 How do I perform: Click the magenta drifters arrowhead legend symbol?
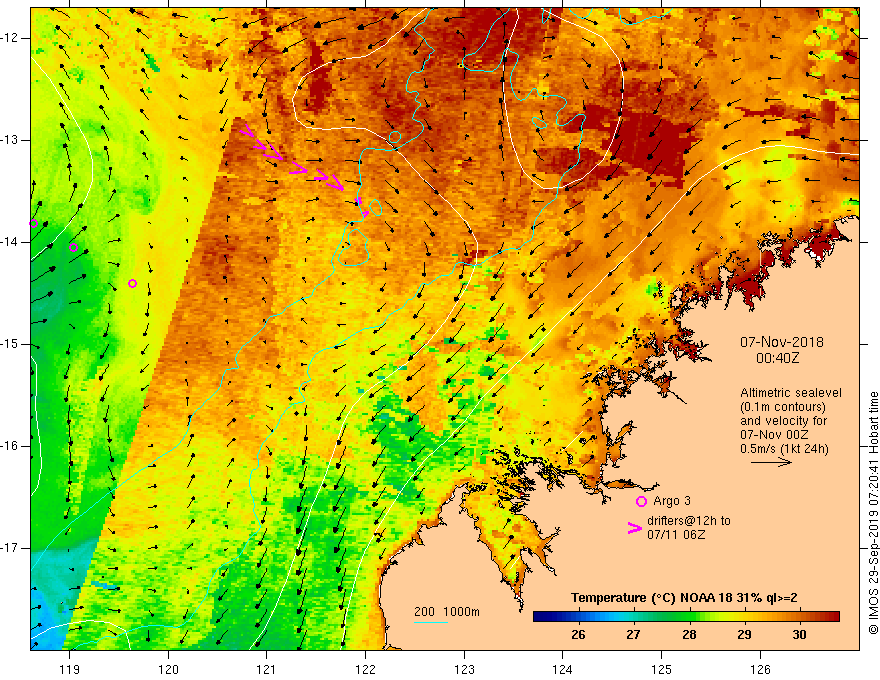click(x=635, y=527)
